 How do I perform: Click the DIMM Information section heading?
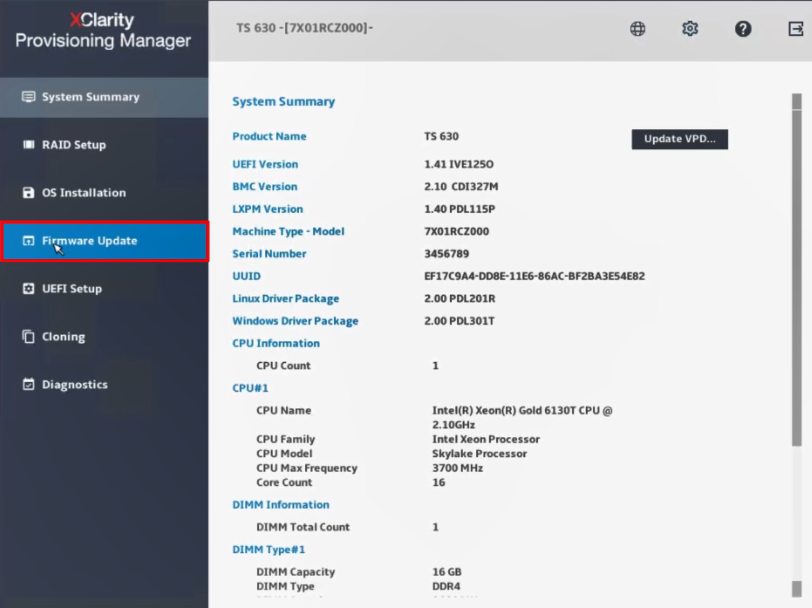pyautogui.click(x=280, y=505)
